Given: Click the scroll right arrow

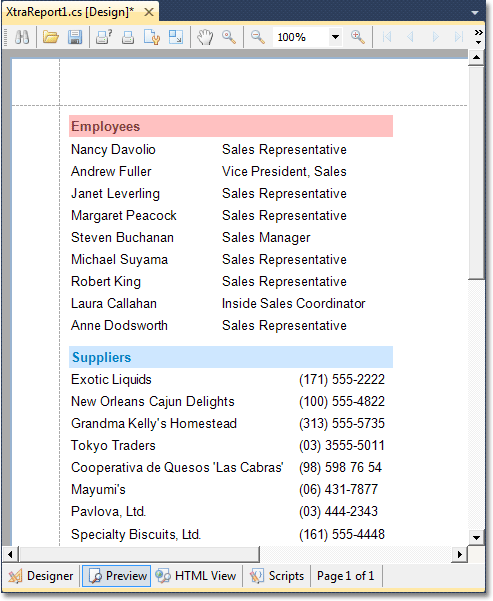Looking at the screenshot, I should point(460,554).
